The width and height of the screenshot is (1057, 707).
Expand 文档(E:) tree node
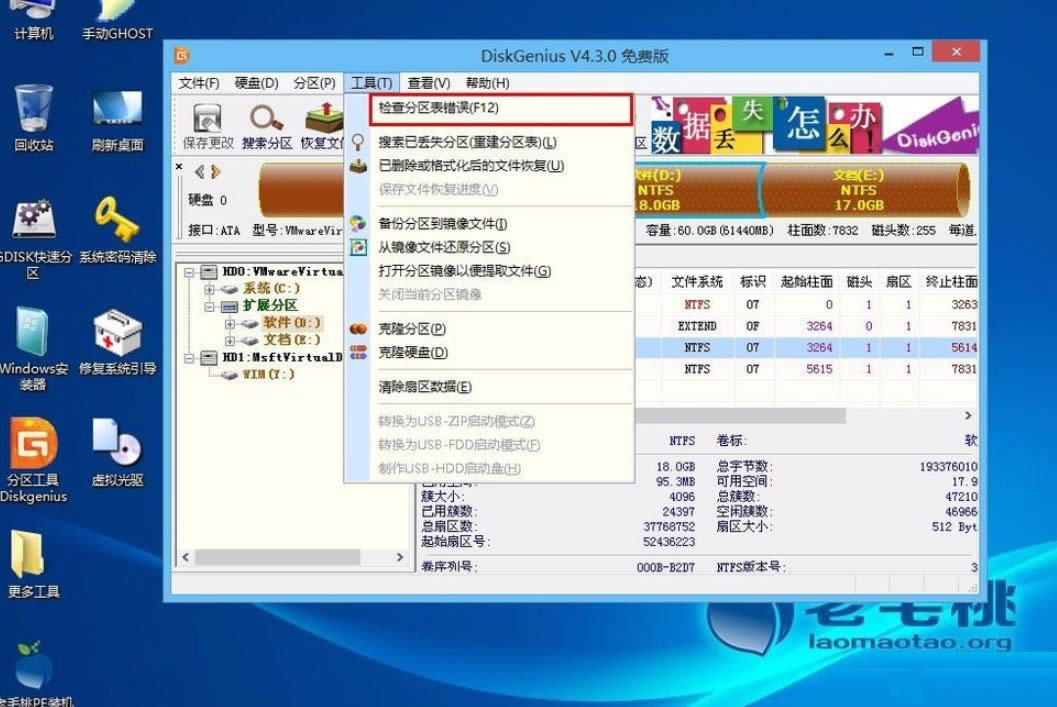(230, 340)
